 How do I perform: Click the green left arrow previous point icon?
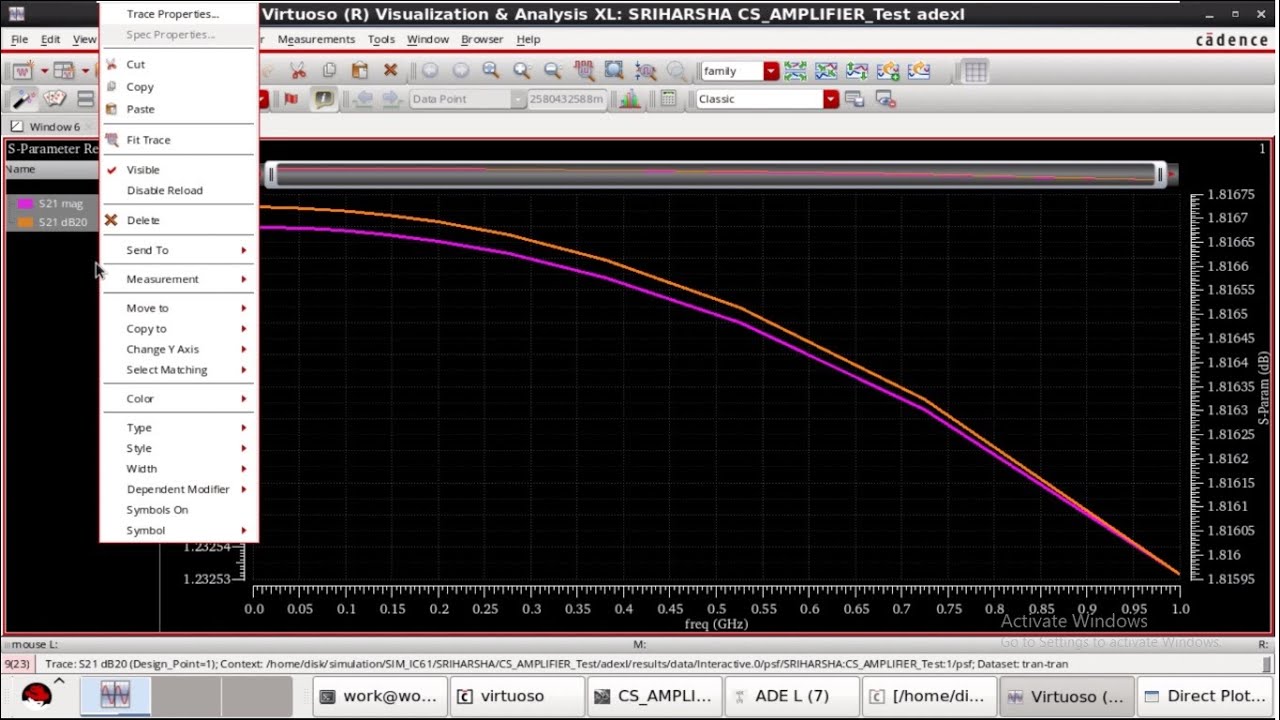point(363,99)
